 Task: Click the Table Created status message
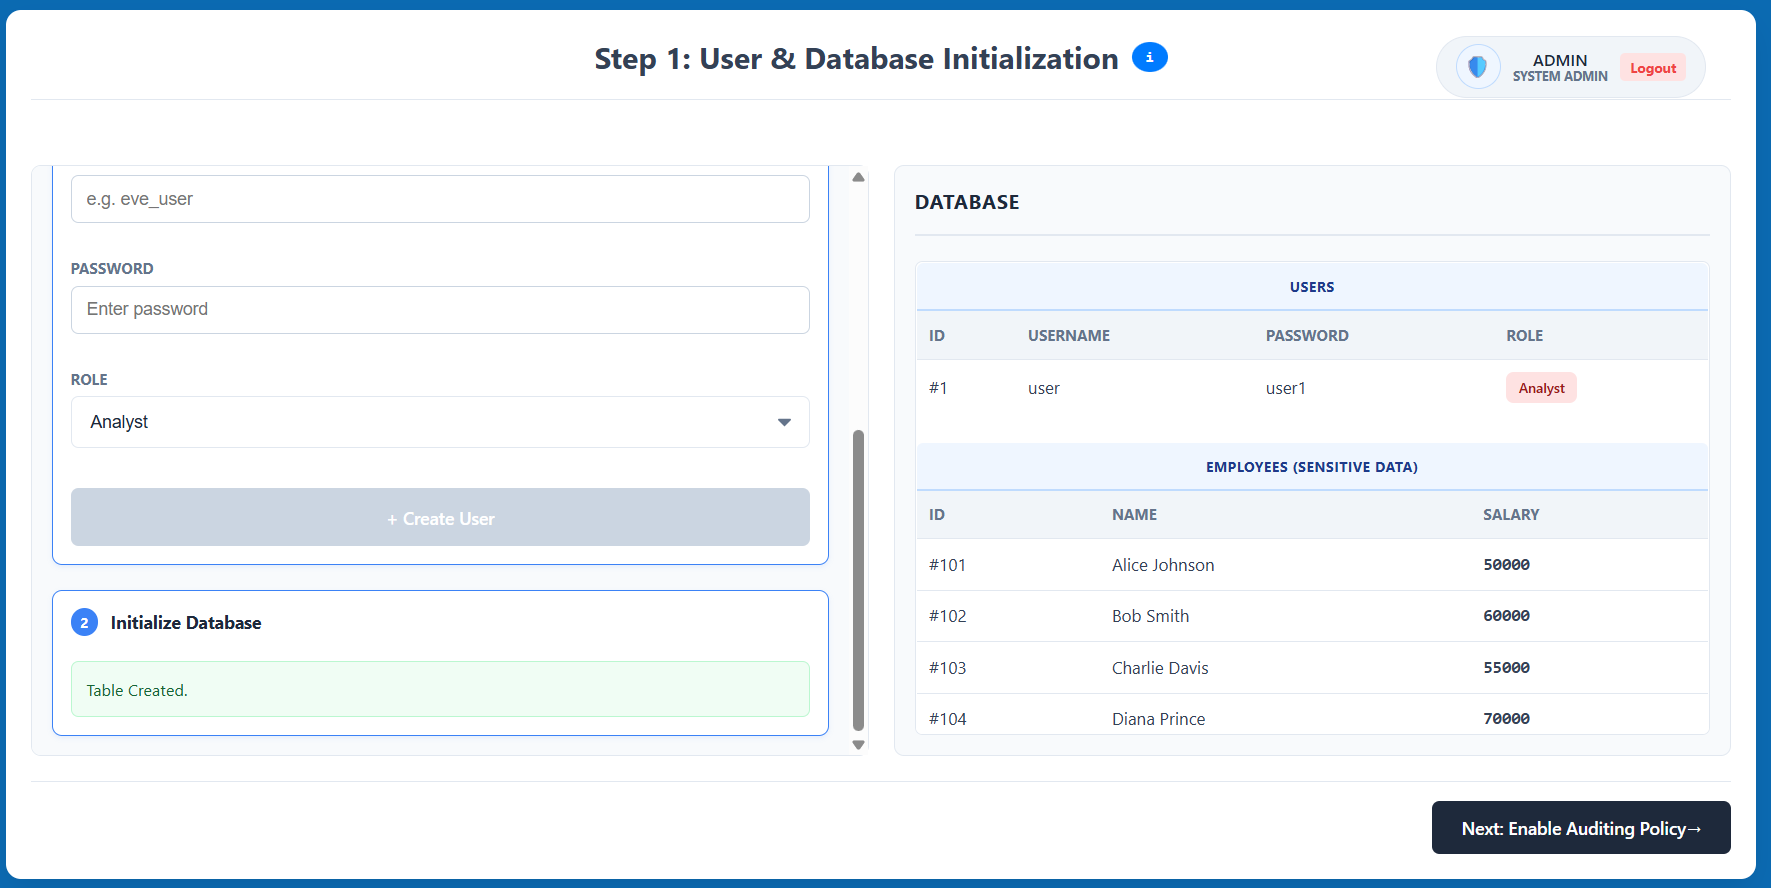439,690
